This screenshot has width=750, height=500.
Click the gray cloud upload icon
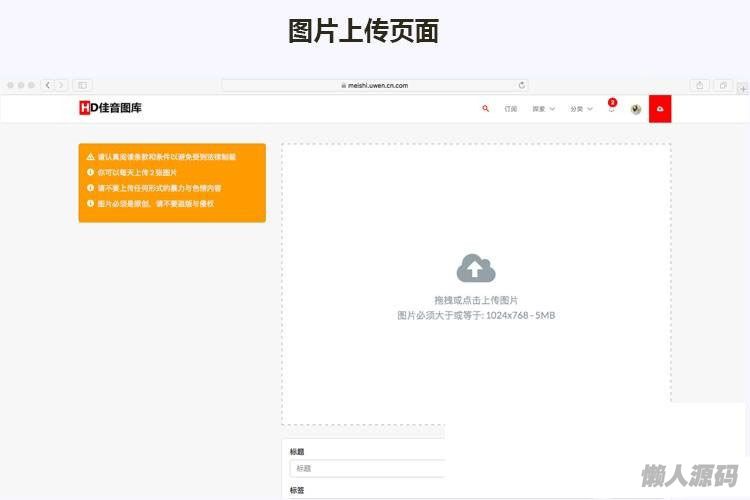click(x=476, y=268)
